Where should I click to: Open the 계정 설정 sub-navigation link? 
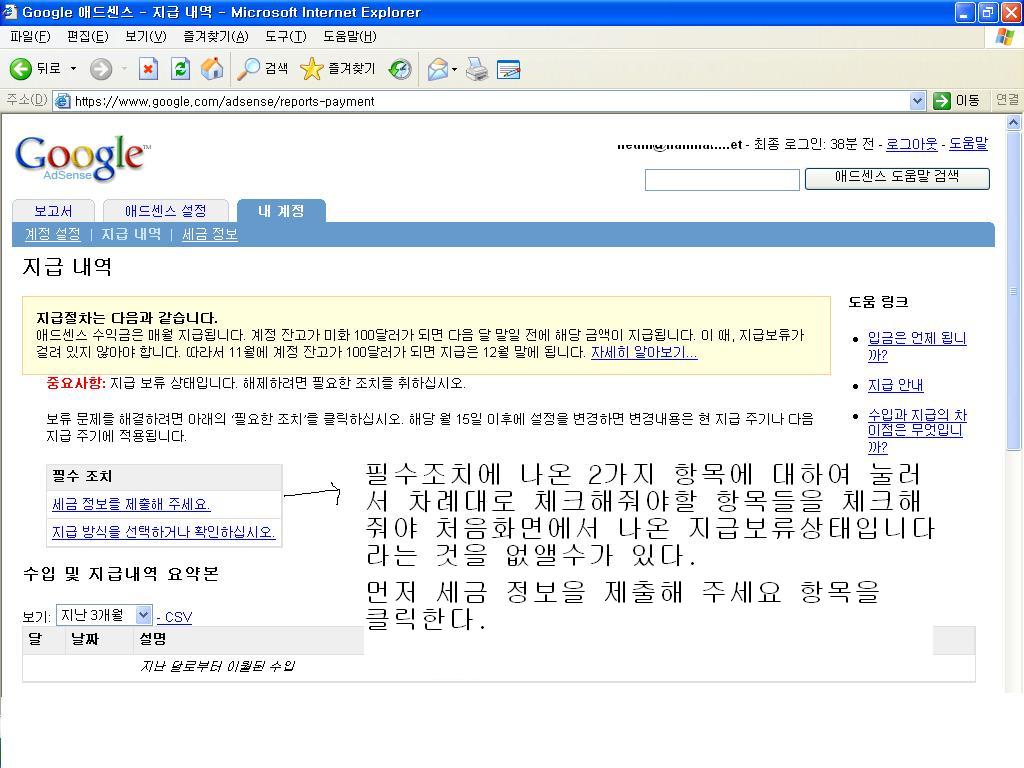click(52, 234)
